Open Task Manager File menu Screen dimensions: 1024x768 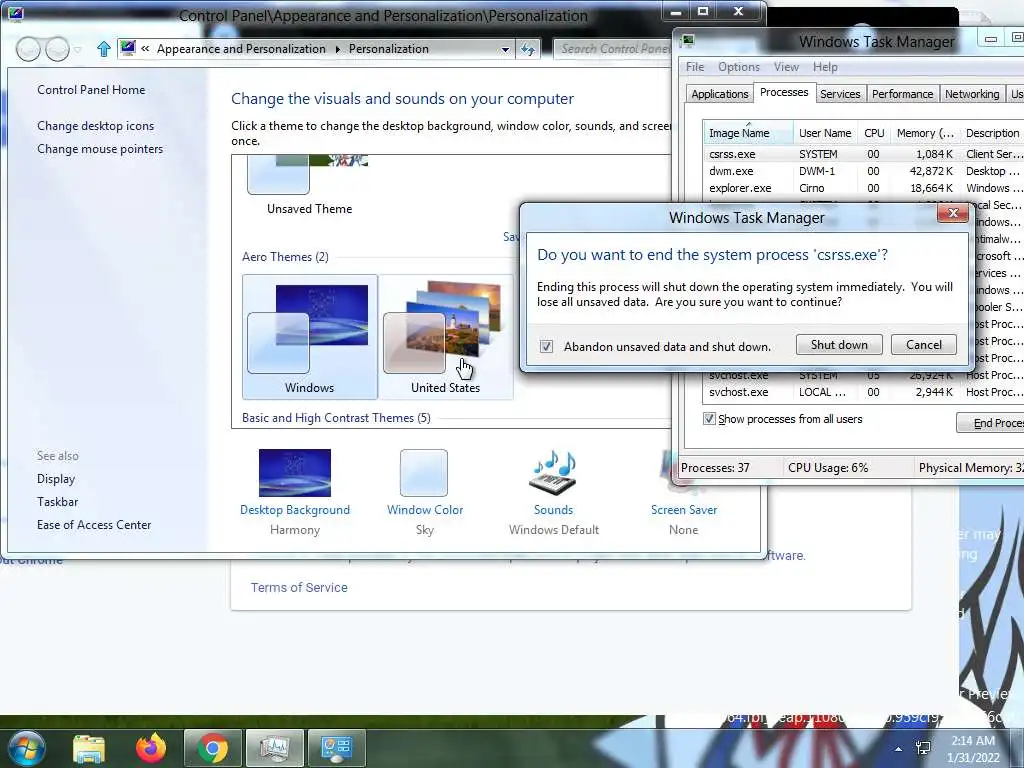click(695, 67)
